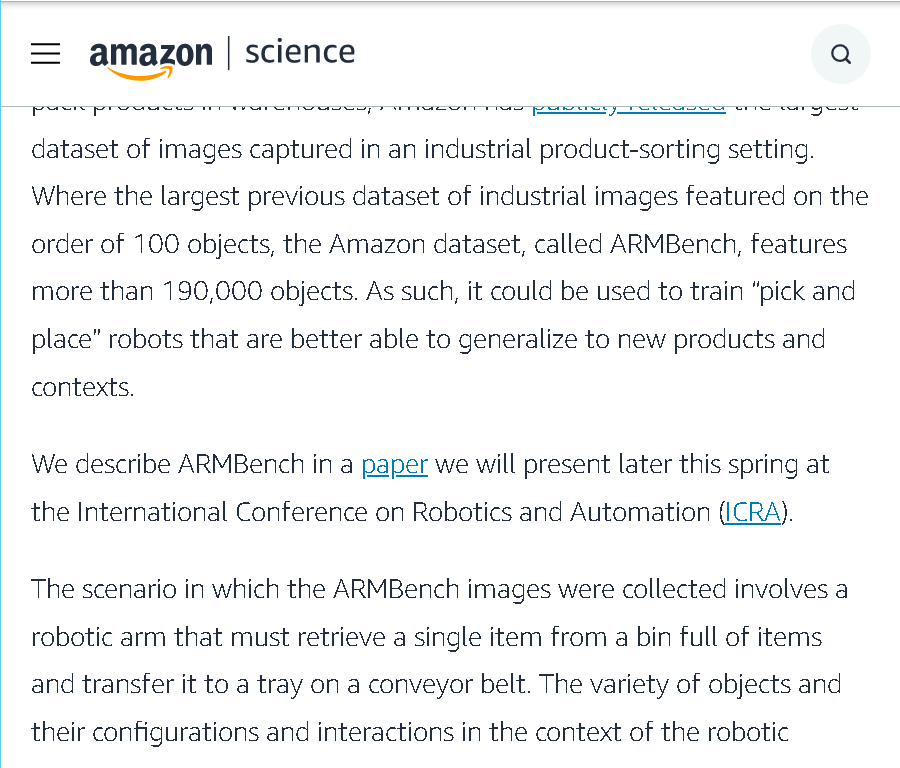900x768 pixels.
Task: Open the hamburger navigation menu
Action: point(45,53)
